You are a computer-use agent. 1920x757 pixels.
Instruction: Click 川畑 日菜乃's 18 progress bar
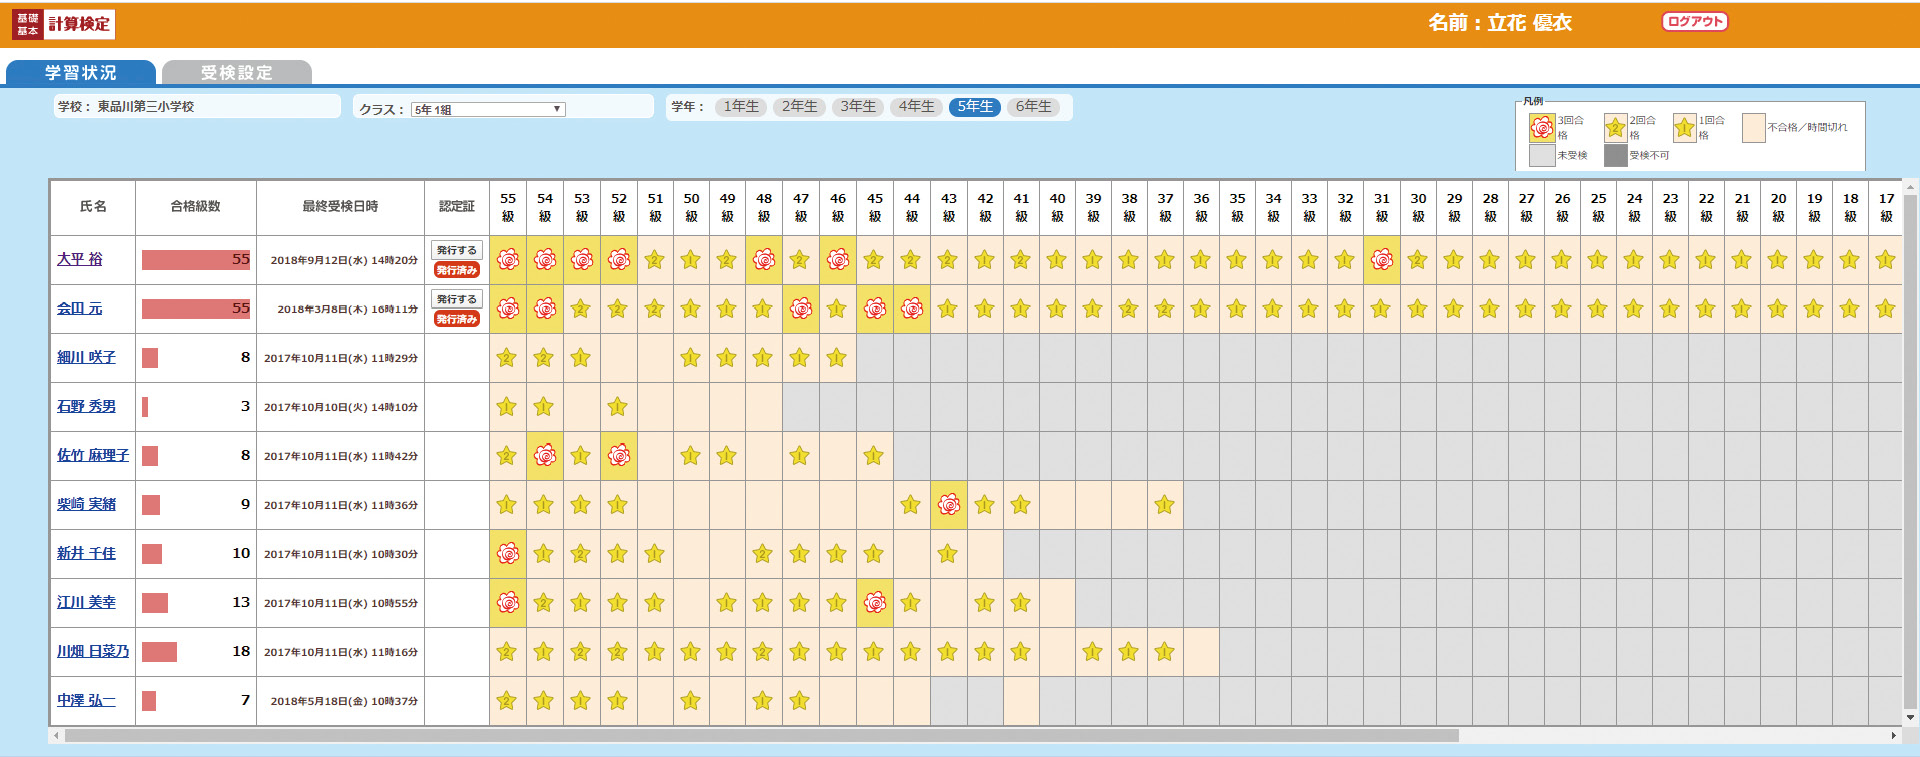point(160,652)
